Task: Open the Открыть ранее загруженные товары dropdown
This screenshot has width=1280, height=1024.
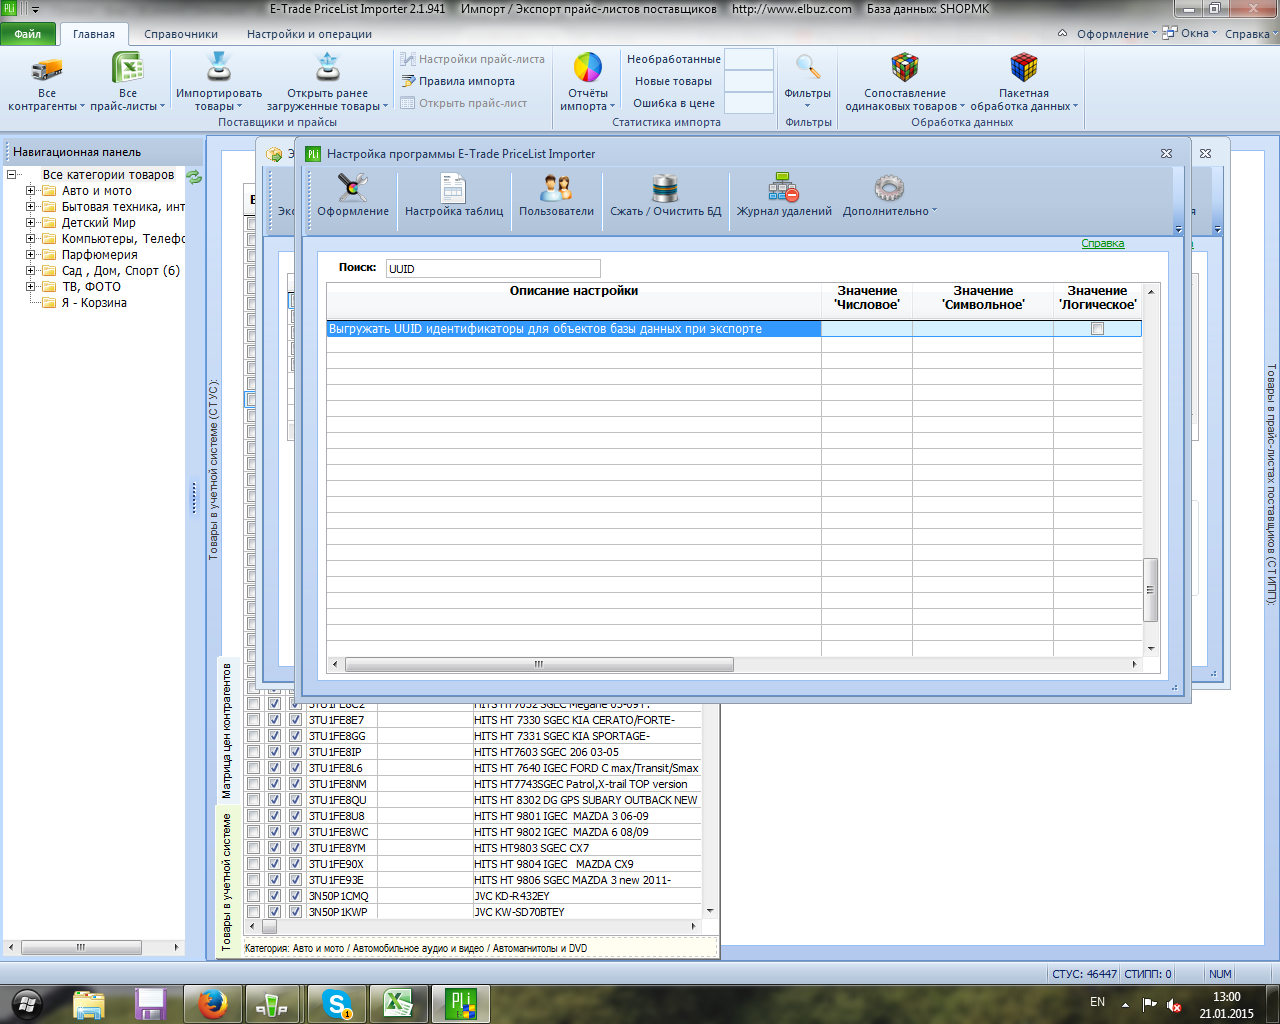Action: (327, 100)
